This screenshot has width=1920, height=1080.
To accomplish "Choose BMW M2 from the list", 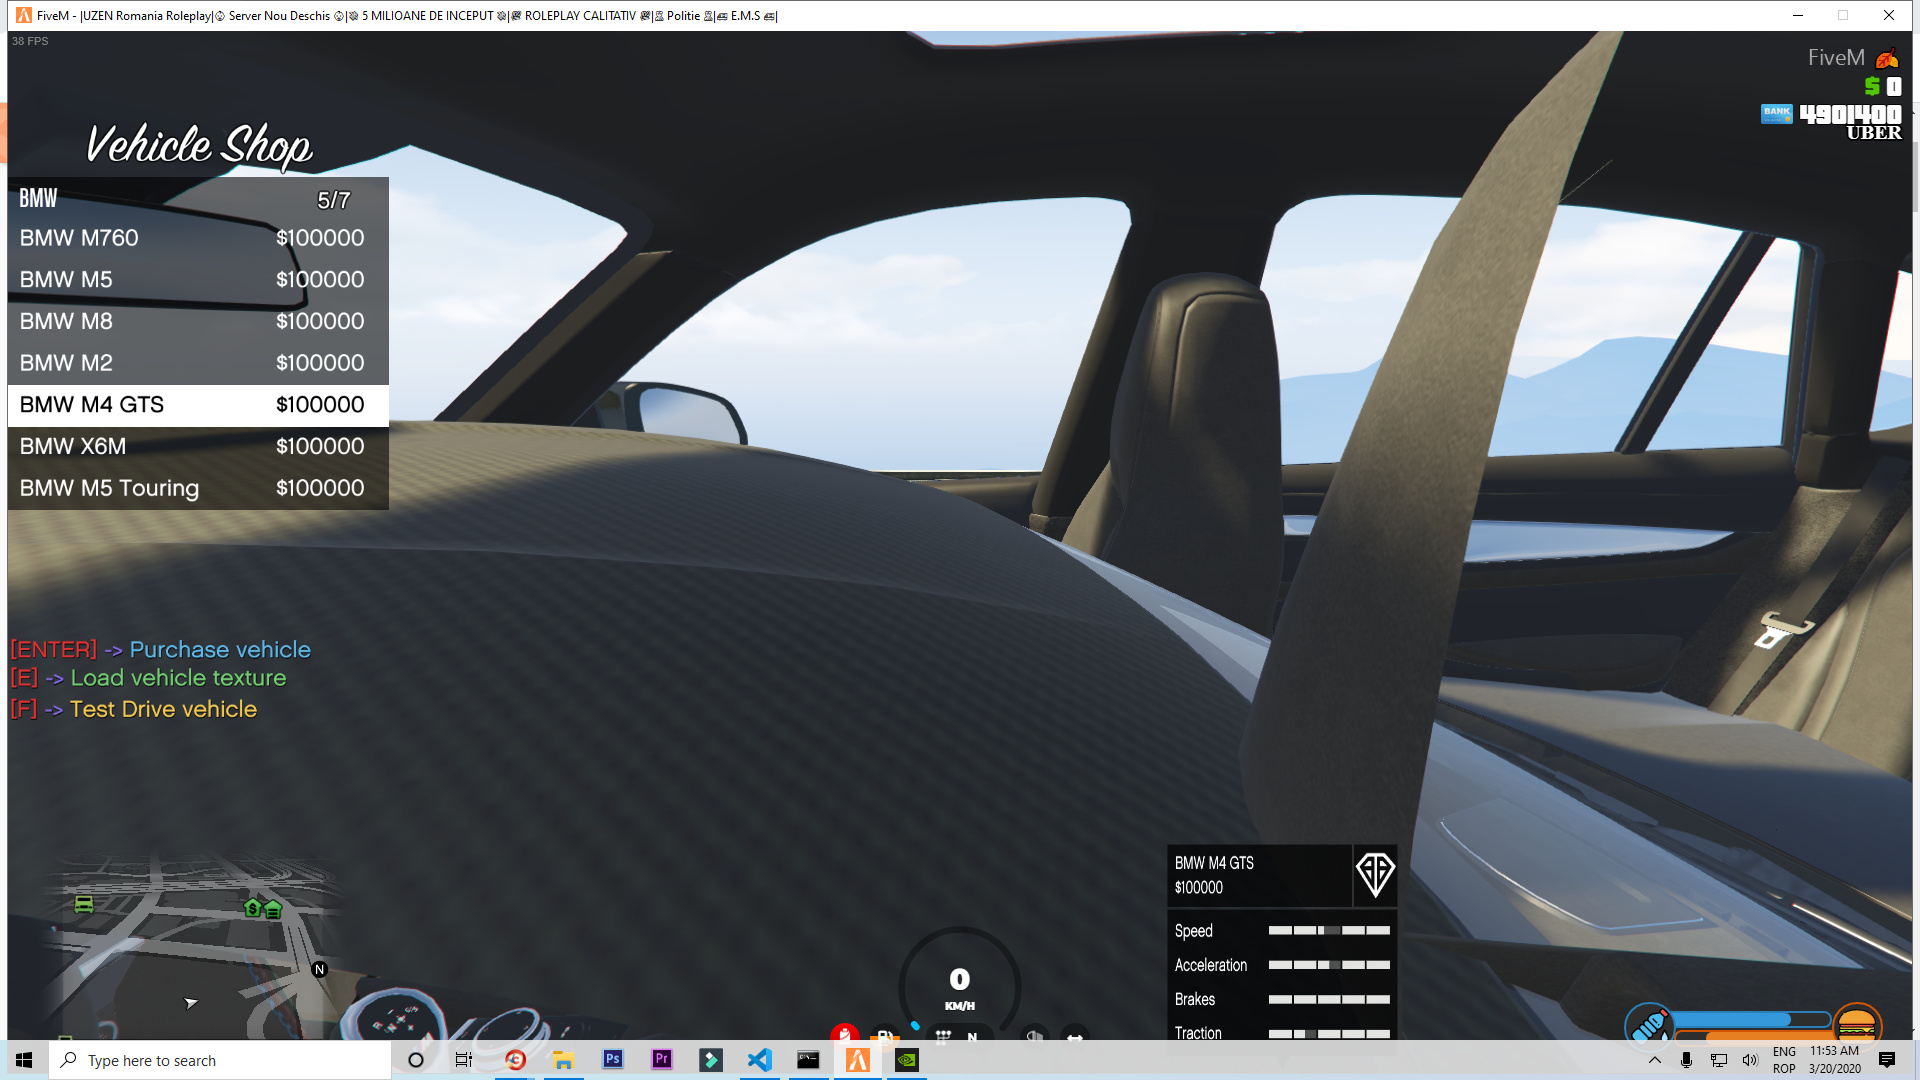I will 198,363.
